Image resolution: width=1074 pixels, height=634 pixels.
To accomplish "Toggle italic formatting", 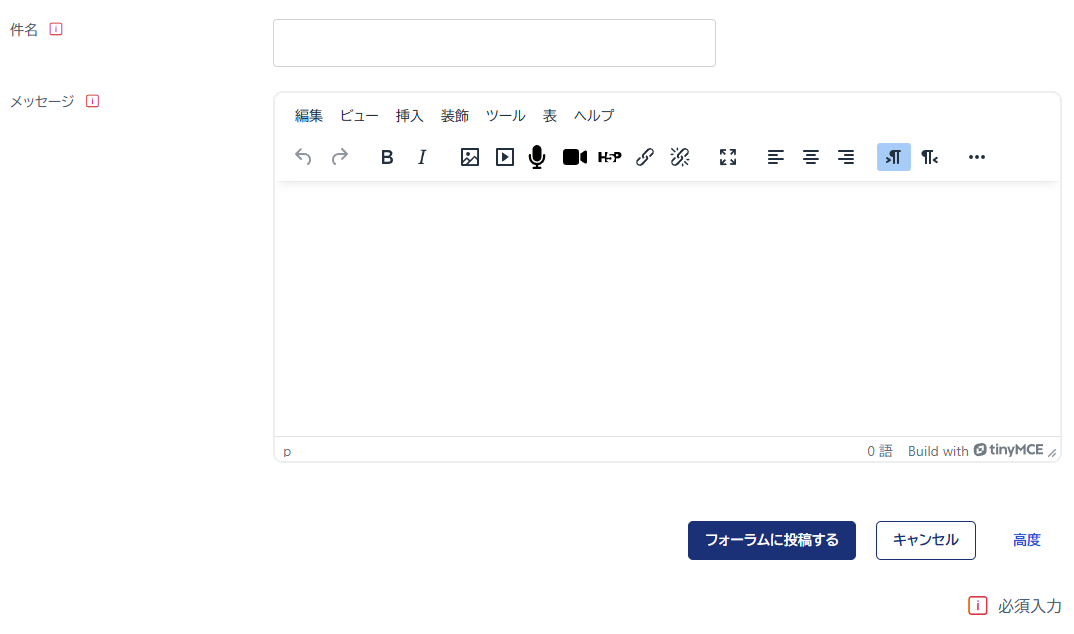I will (x=422, y=157).
